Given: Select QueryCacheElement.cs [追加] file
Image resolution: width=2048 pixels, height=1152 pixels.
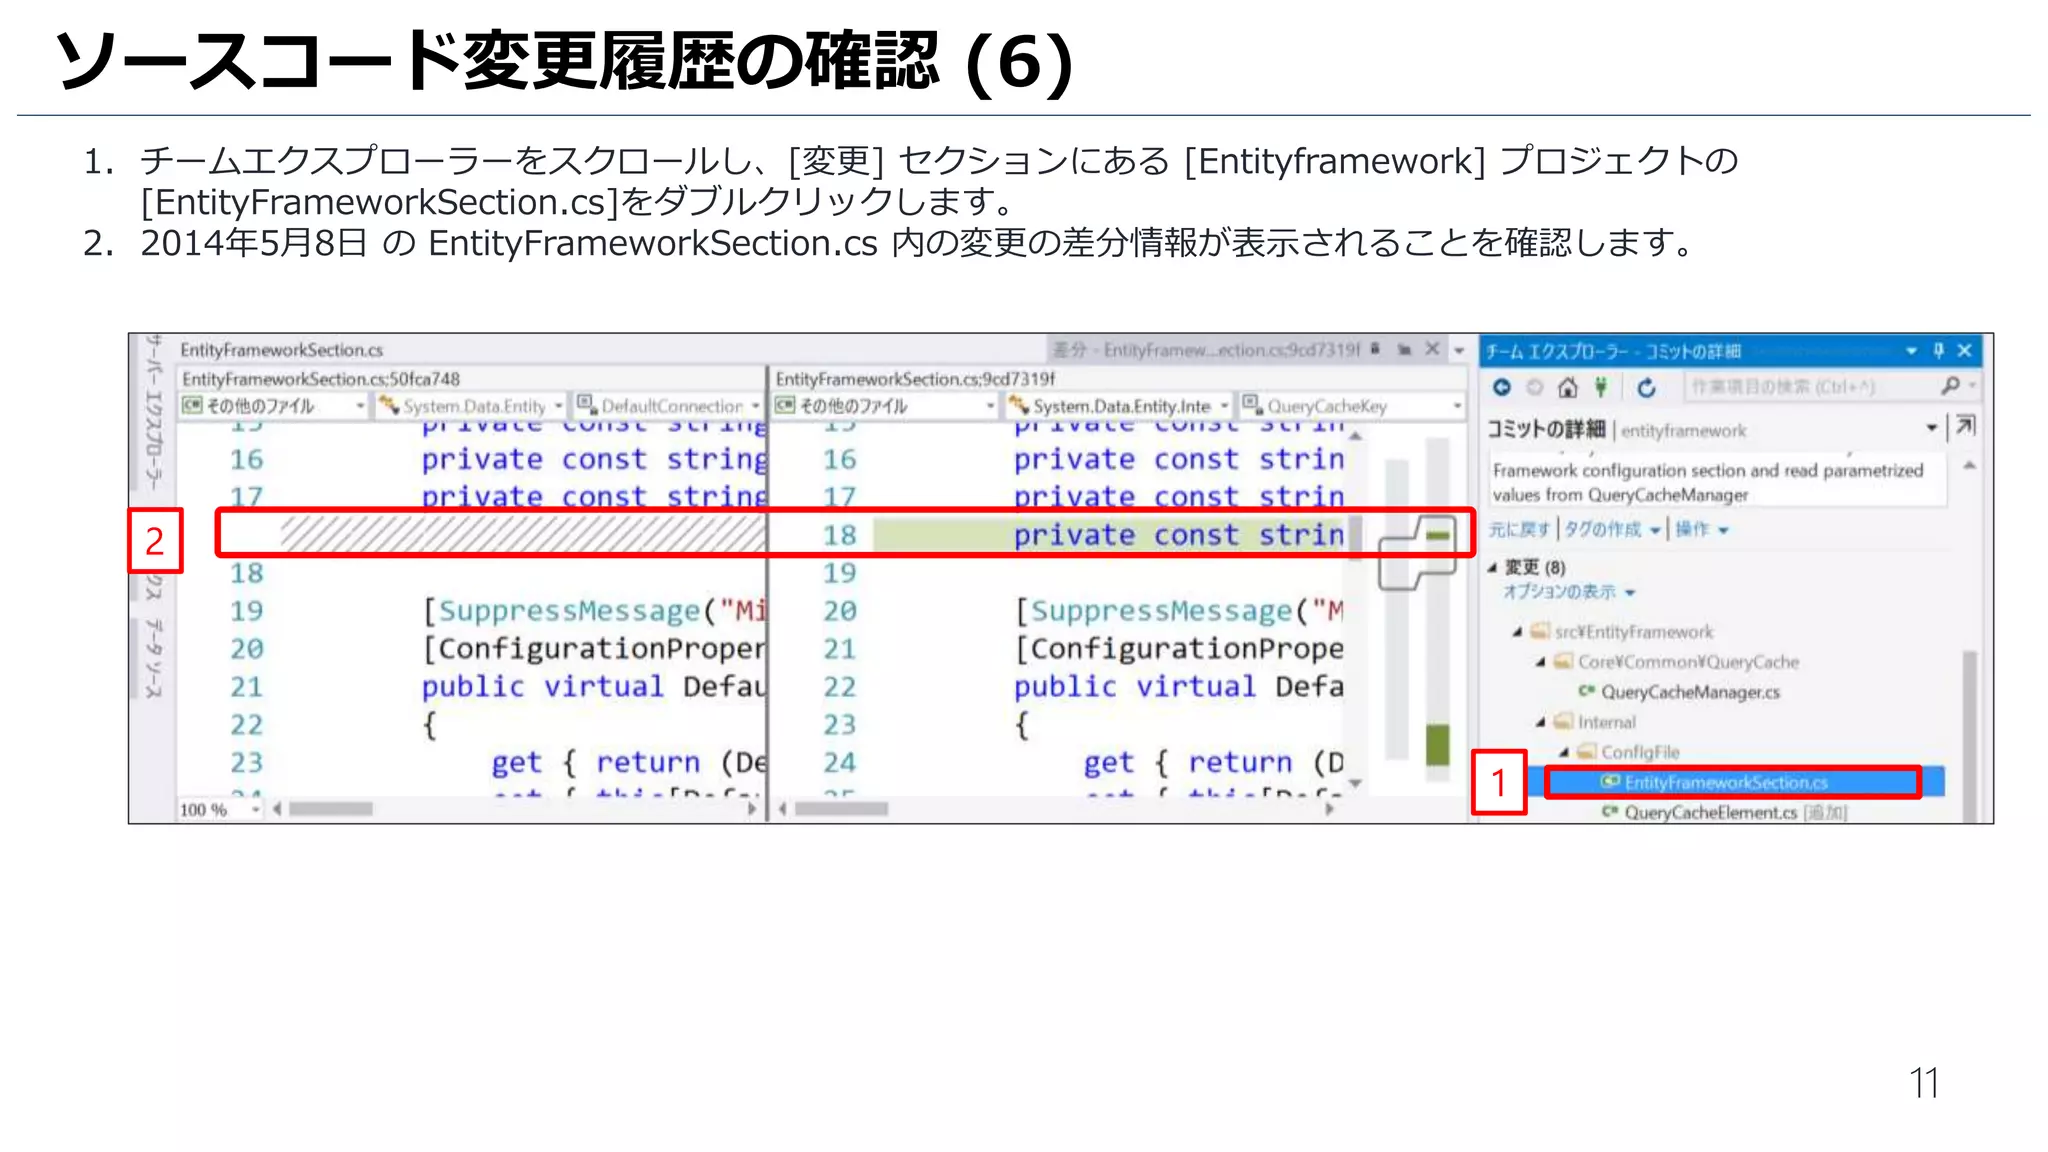Looking at the screenshot, I should [x=1735, y=812].
